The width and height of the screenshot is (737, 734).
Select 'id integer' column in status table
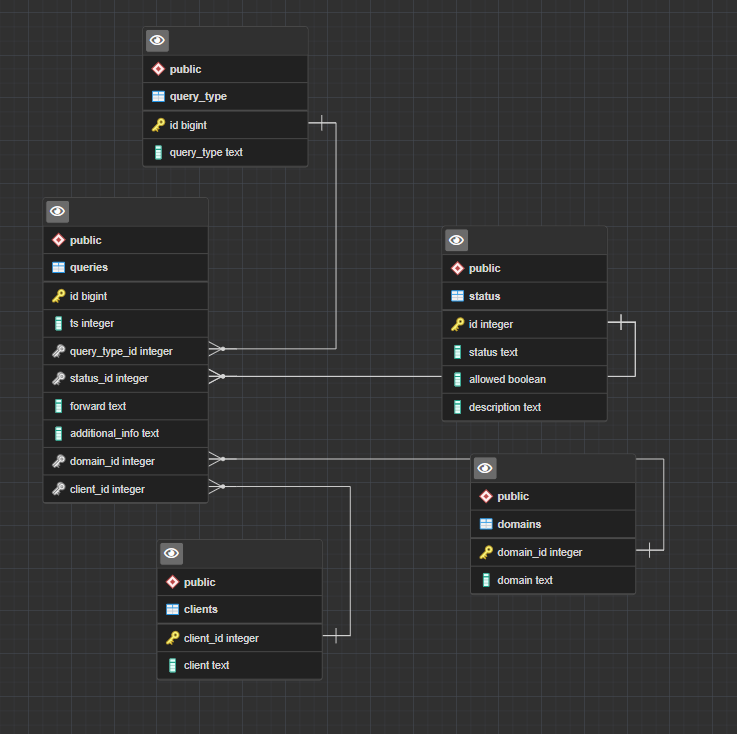tap(525, 324)
